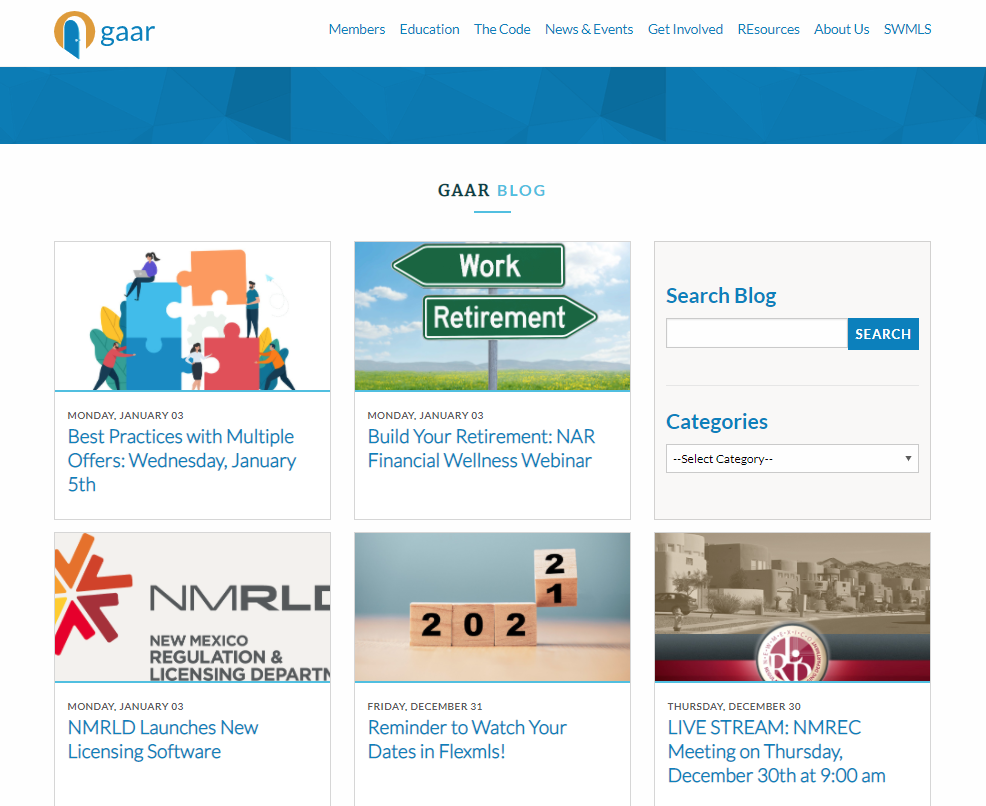Click the SEARCH button
The width and height of the screenshot is (986, 806).
tap(883, 334)
